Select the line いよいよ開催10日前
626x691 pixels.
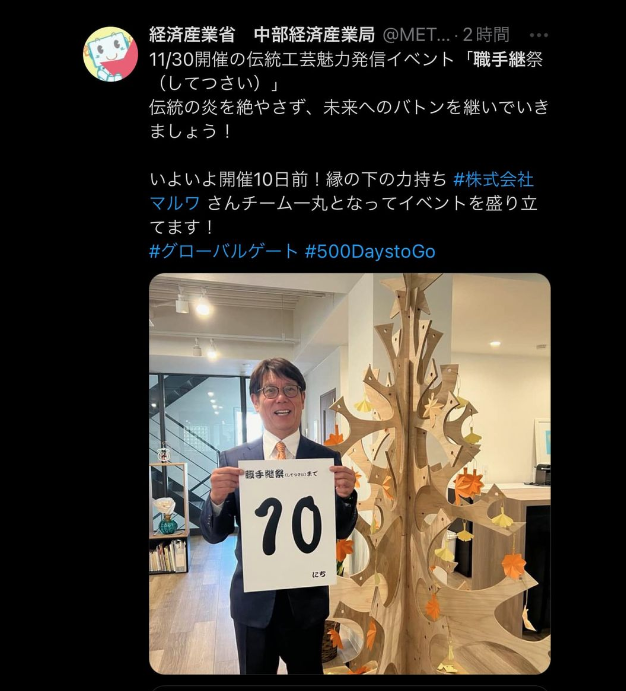coord(298,179)
